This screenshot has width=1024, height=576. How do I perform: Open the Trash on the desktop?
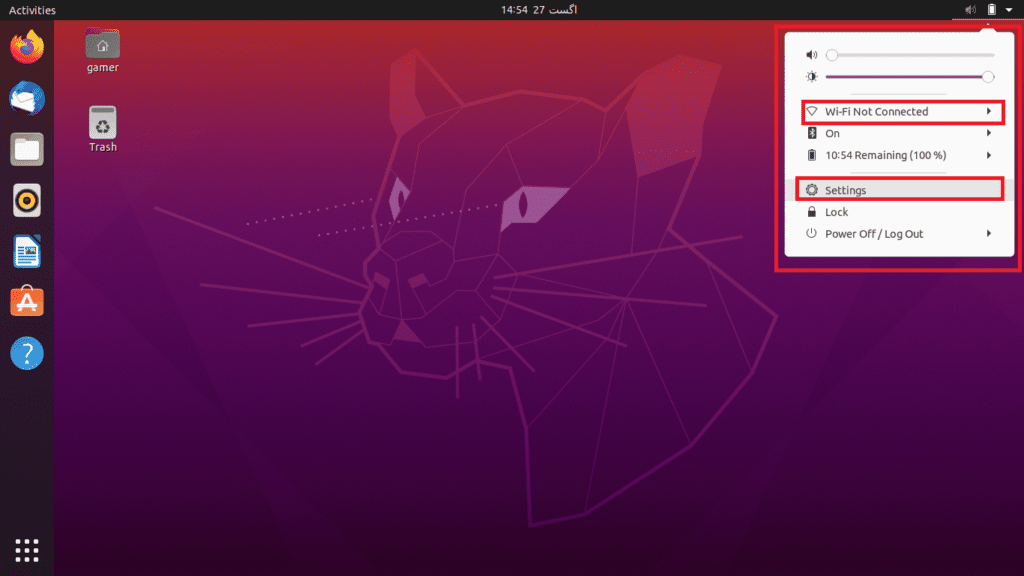[x=101, y=123]
